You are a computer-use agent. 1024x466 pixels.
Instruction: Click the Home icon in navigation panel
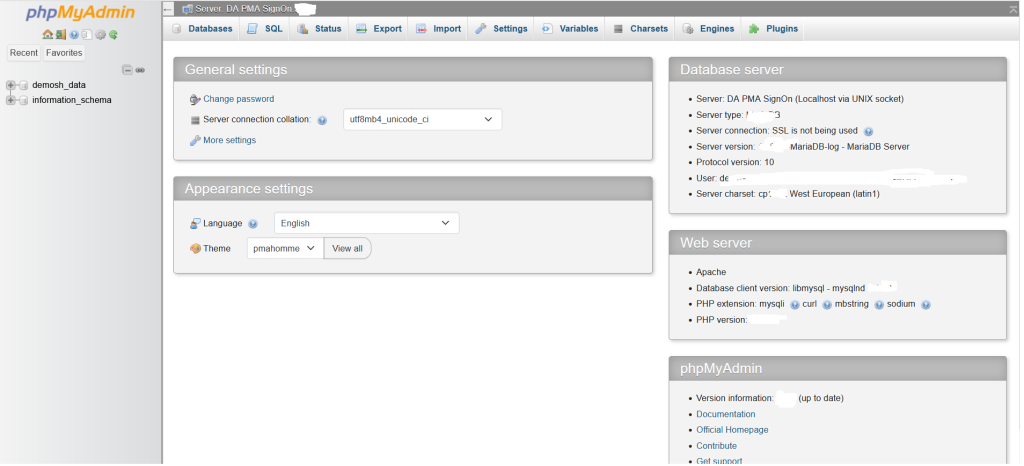coord(47,35)
